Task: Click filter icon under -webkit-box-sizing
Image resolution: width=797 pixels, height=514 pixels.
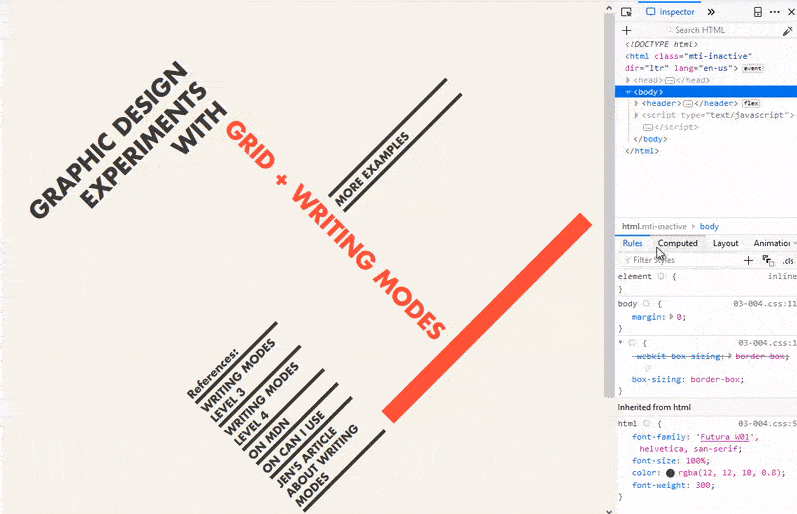Action: click(x=648, y=368)
